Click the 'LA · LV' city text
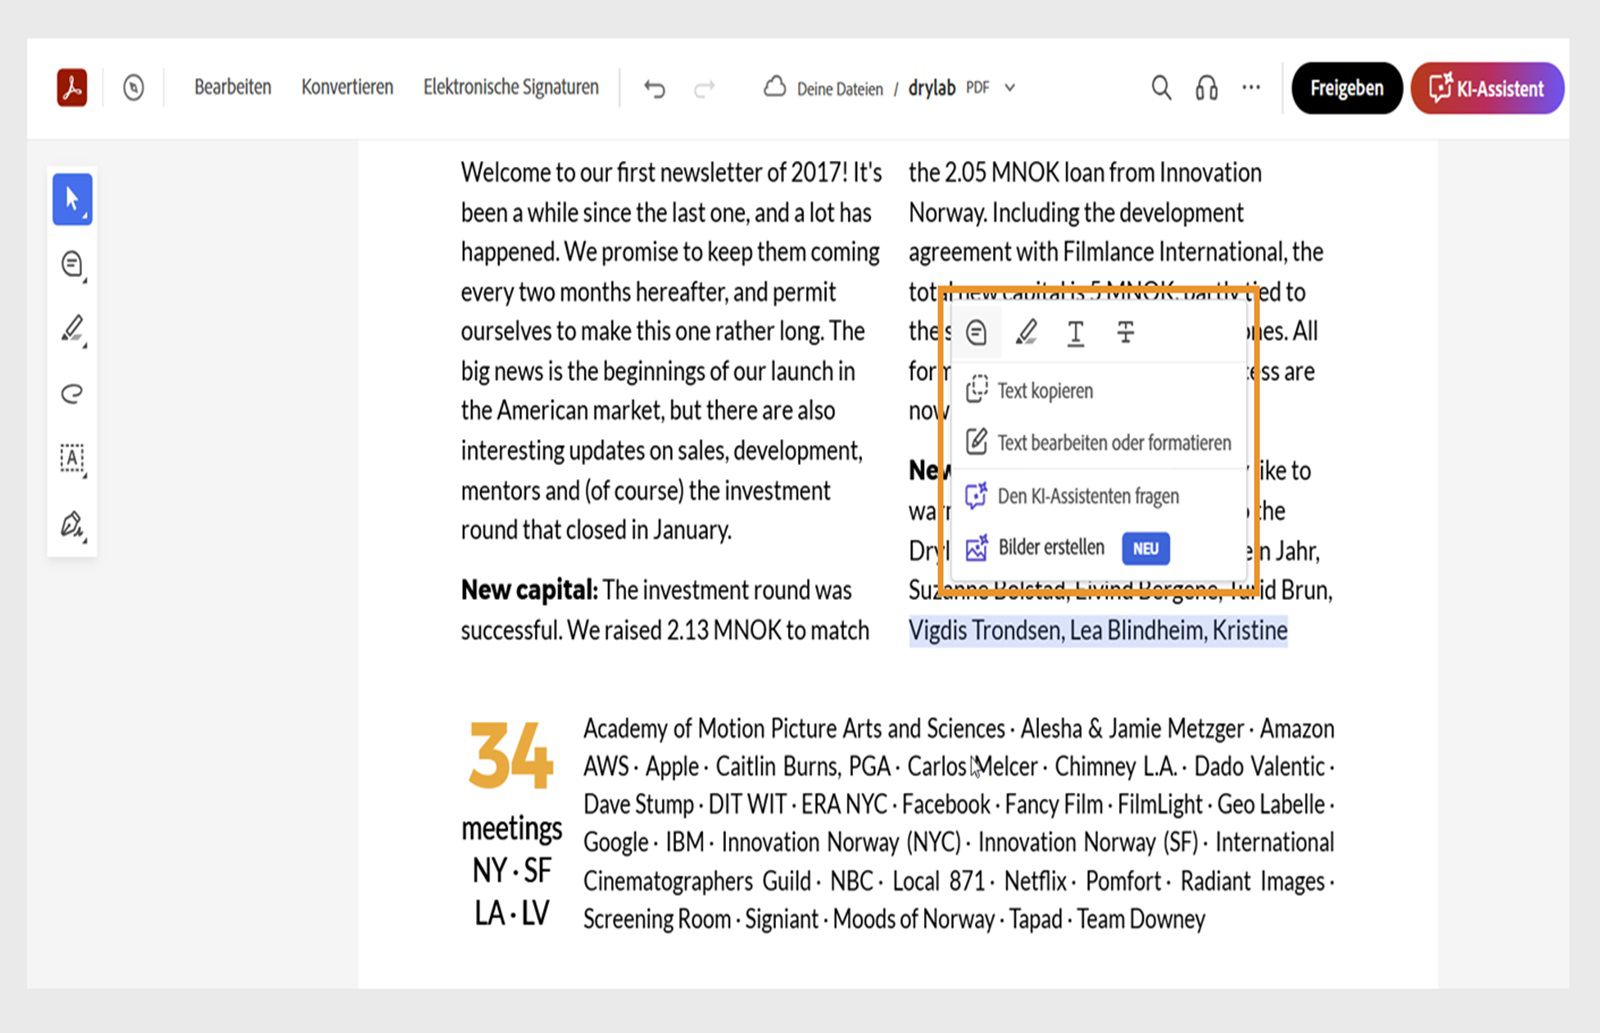 [511, 913]
